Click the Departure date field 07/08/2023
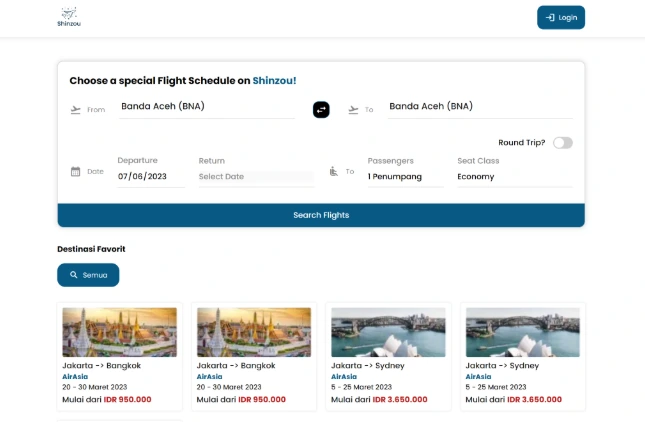This screenshot has width=645, height=422. [x=150, y=177]
